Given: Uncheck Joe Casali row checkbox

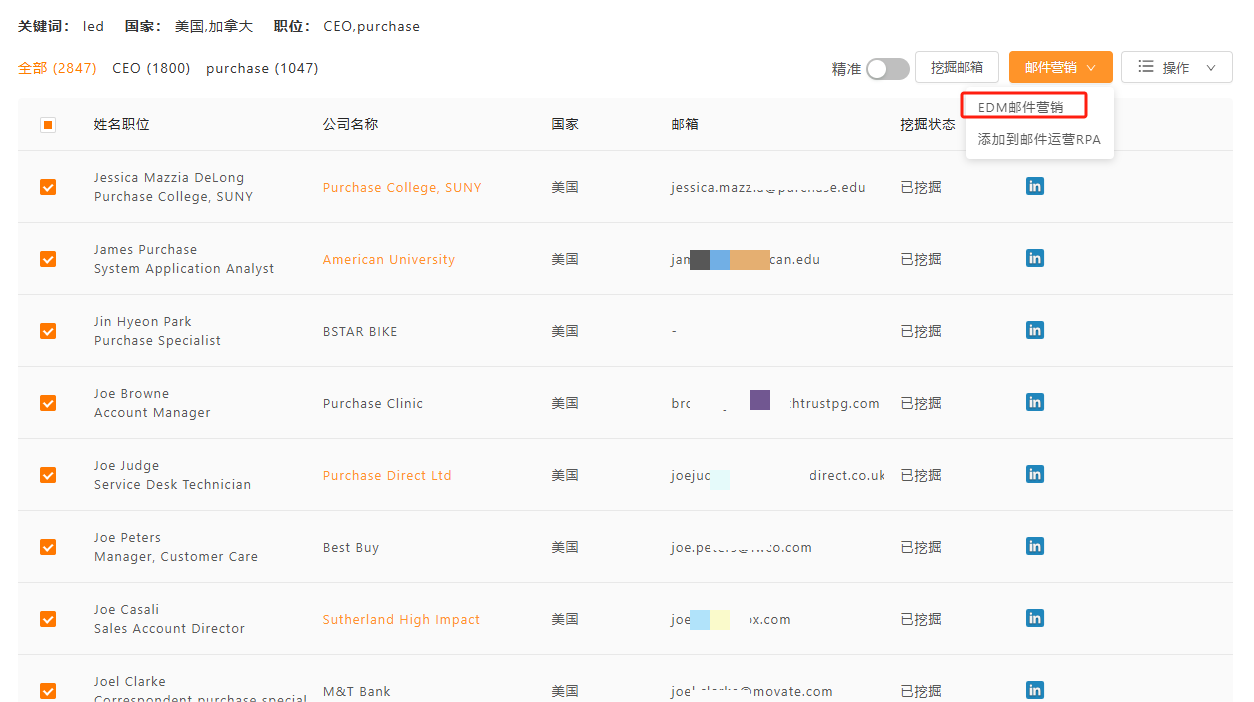Looking at the screenshot, I should pyautogui.click(x=48, y=619).
